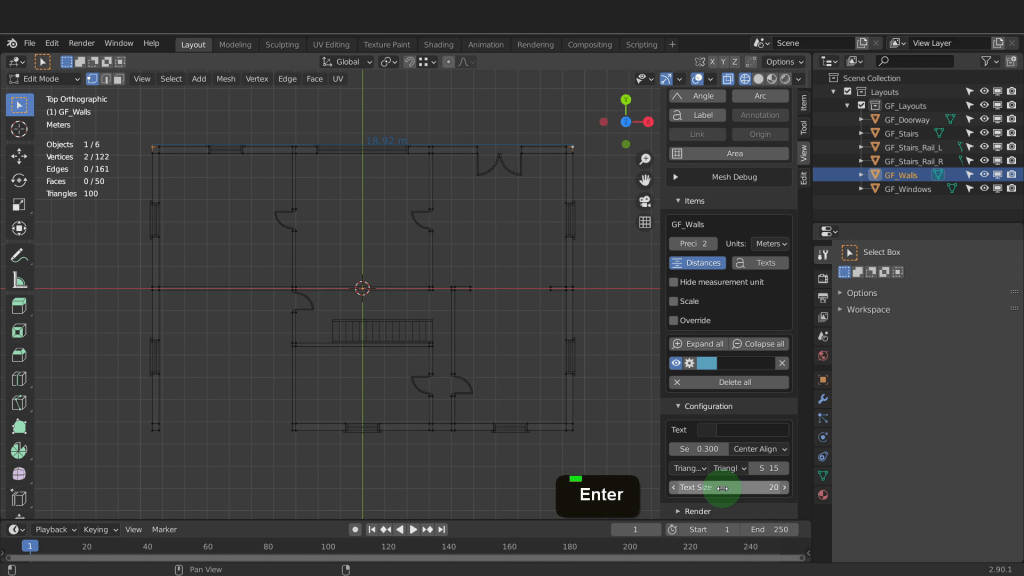1024x576 pixels.
Task: Switch to the Modeling workspace tab
Action: pos(235,44)
